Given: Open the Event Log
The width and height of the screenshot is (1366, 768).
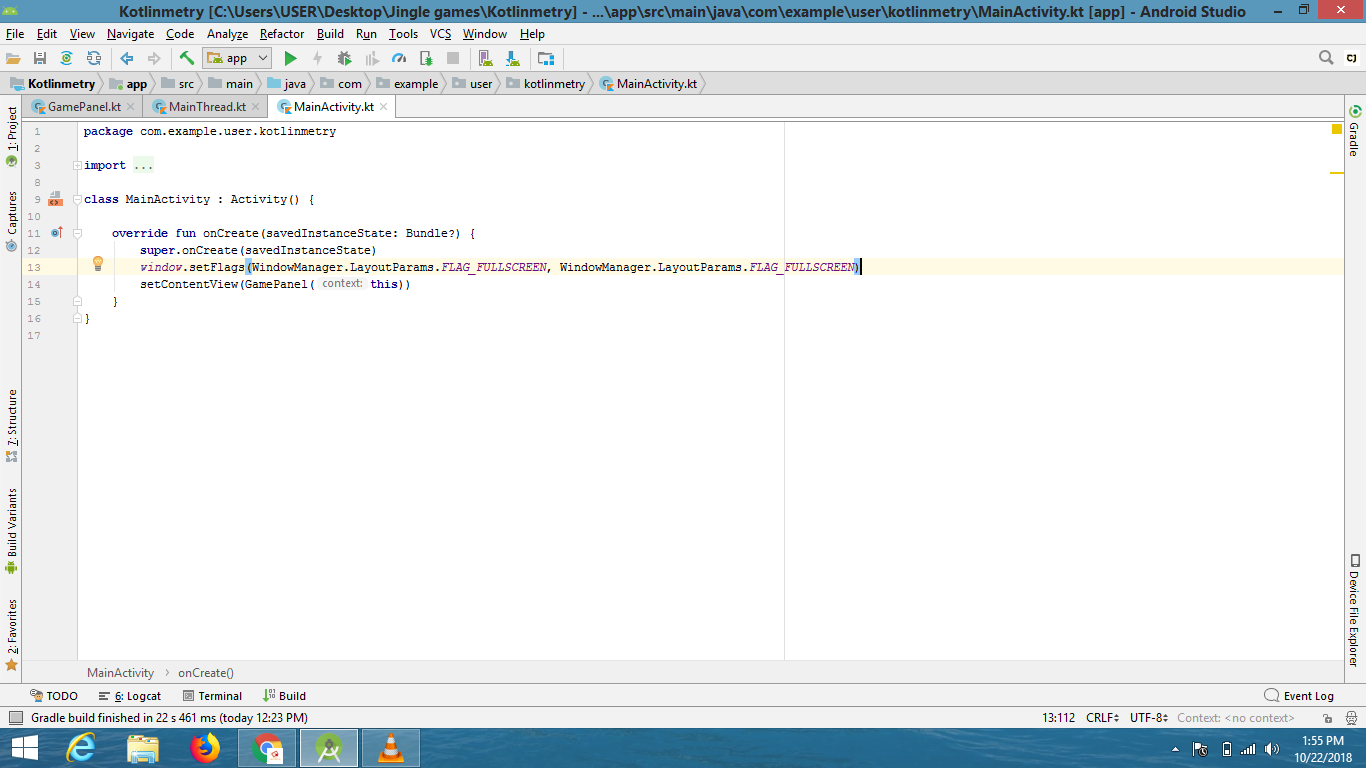Looking at the screenshot, I should [1307, 695].
